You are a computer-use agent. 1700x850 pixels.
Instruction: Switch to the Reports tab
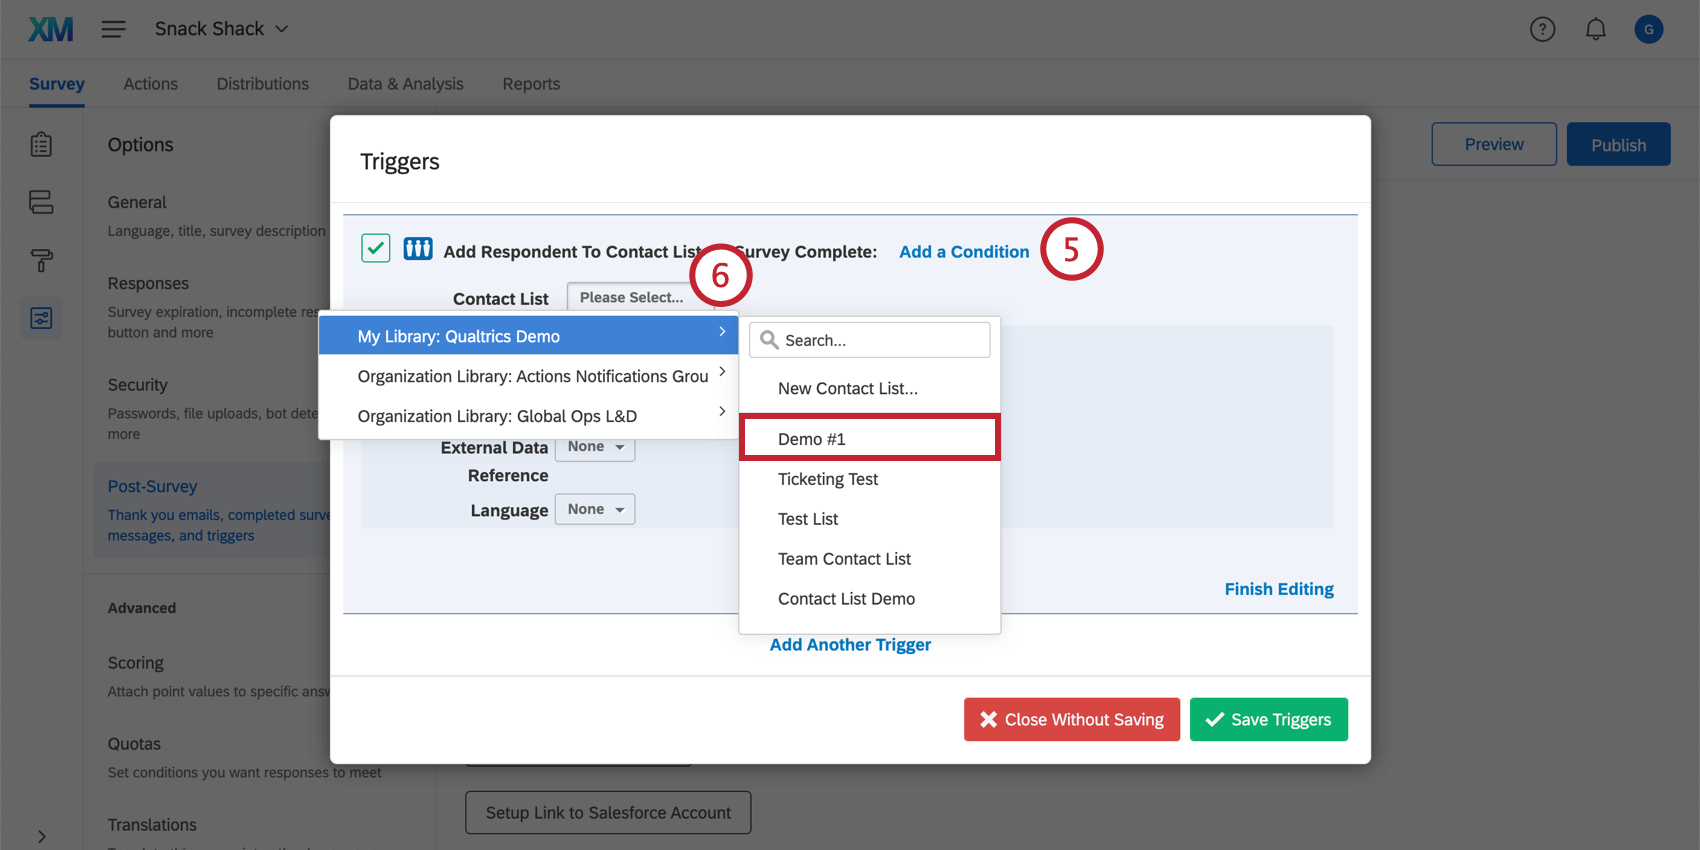(531, 84)
